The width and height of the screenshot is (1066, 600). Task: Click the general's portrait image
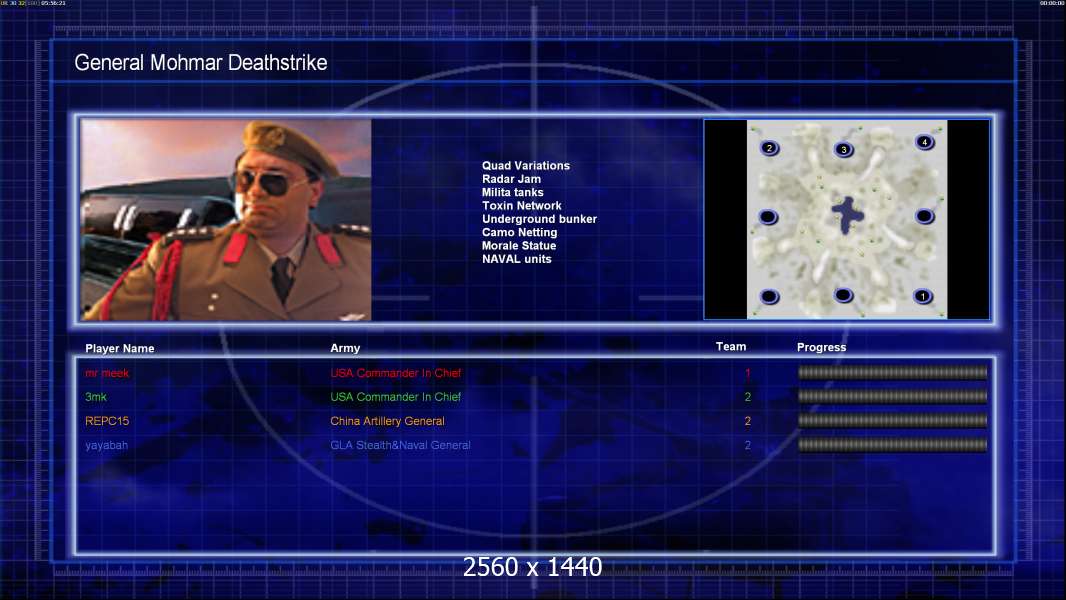point(226,219)
